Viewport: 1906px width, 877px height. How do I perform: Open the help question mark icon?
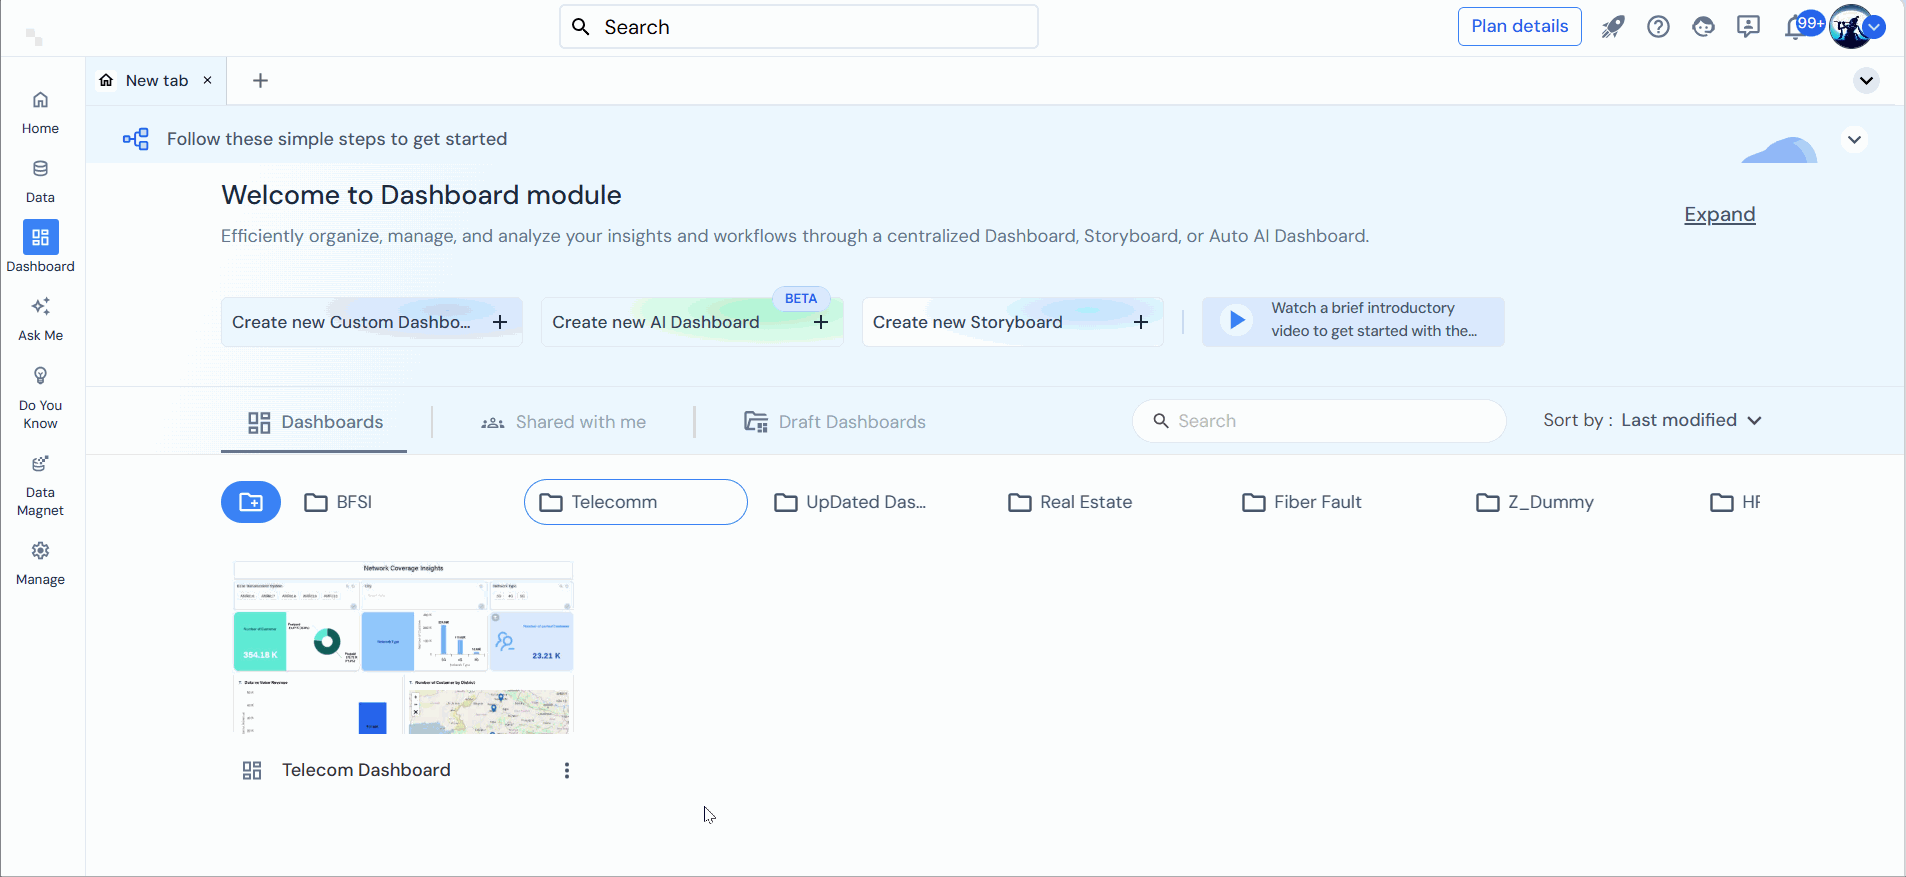1658,27
